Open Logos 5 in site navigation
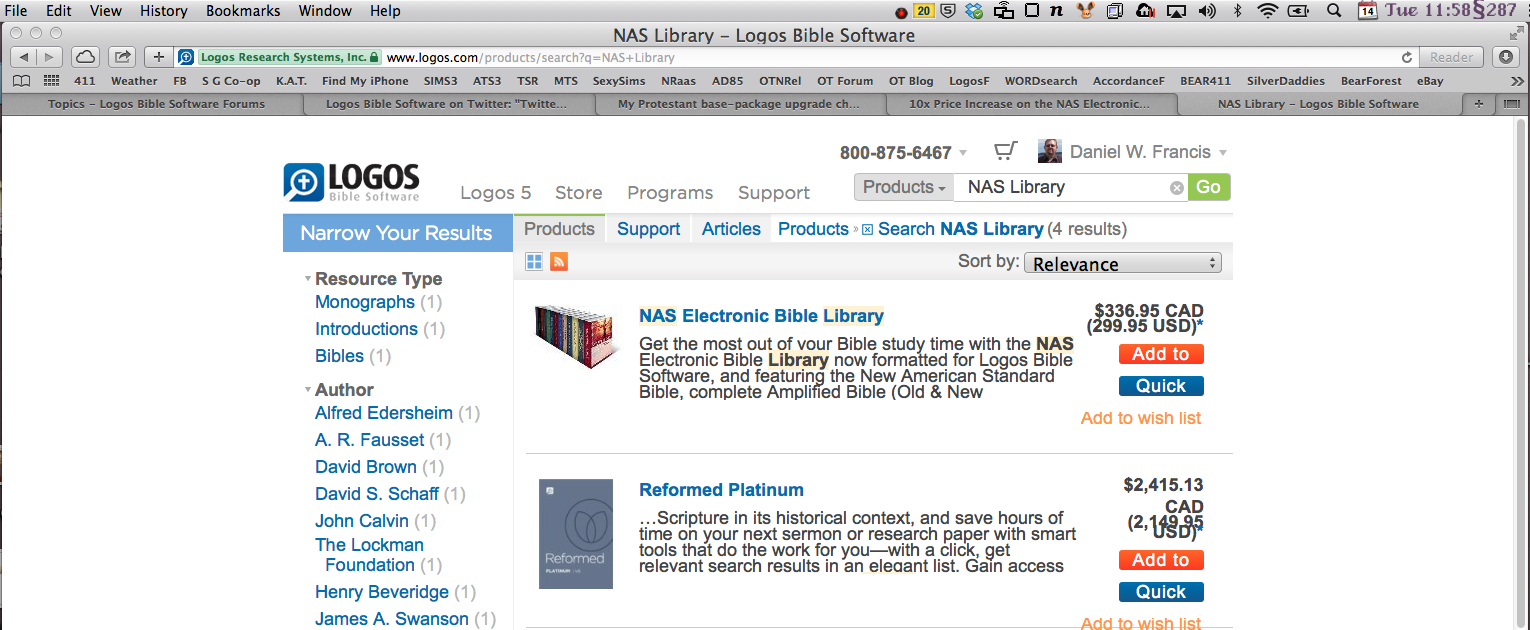Image resolution: width=1530 pixels, height=630 pixels. pyautogui.click(x=495, y=193)
